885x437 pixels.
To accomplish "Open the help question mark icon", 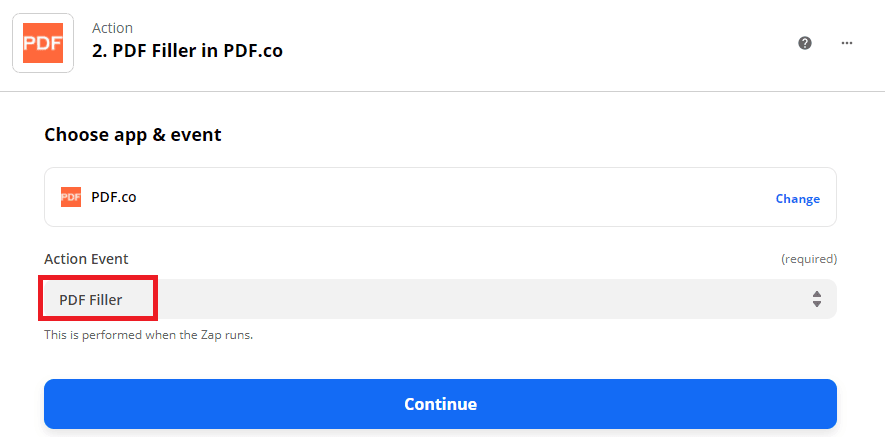I will 805,43.
